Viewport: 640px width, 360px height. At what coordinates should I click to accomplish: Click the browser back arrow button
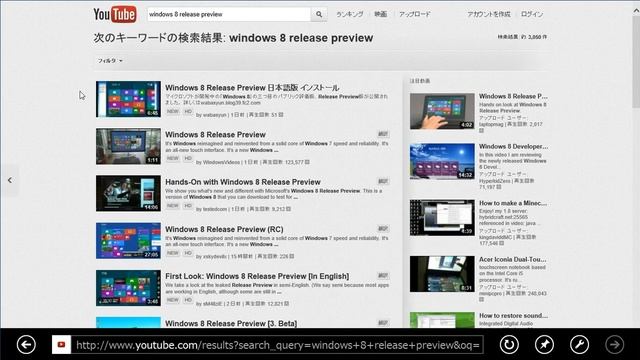tap(27, 345)
